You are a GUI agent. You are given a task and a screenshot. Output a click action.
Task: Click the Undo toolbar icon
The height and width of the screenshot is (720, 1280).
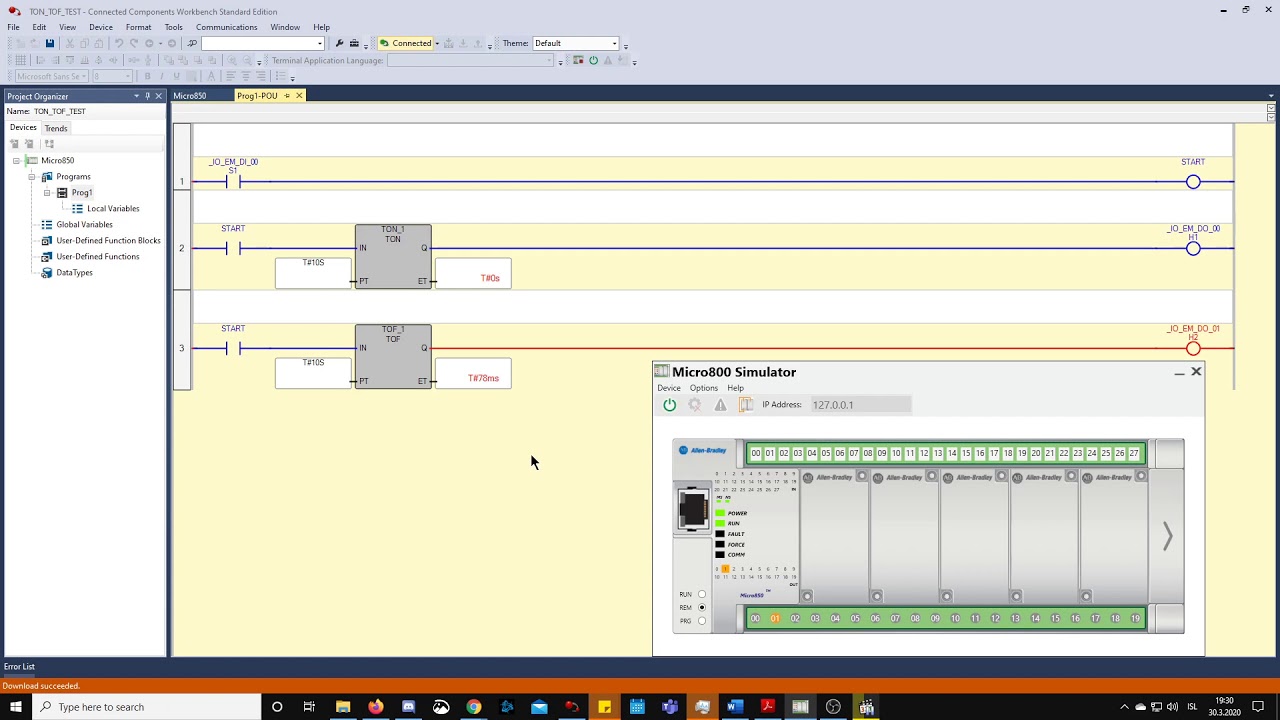point(119,43)
